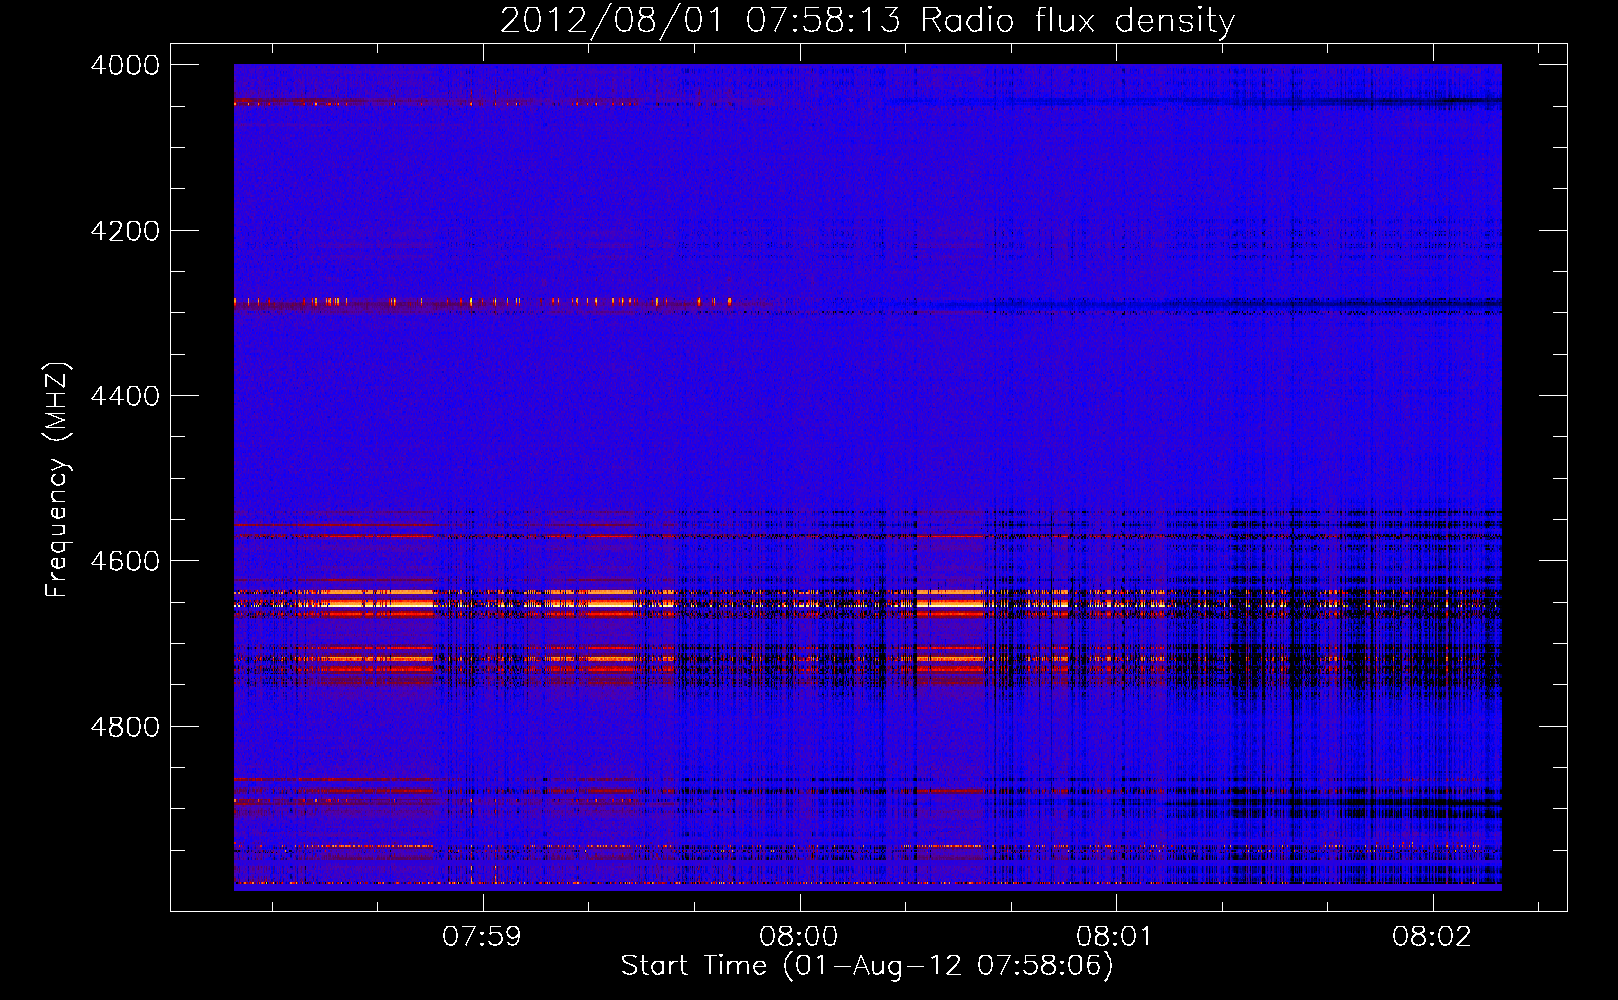This screenshot has width=1618, height=1000.
Task: Click the 08:02 time tick label
Action: pyautogui.click(x=1431, y=937)
